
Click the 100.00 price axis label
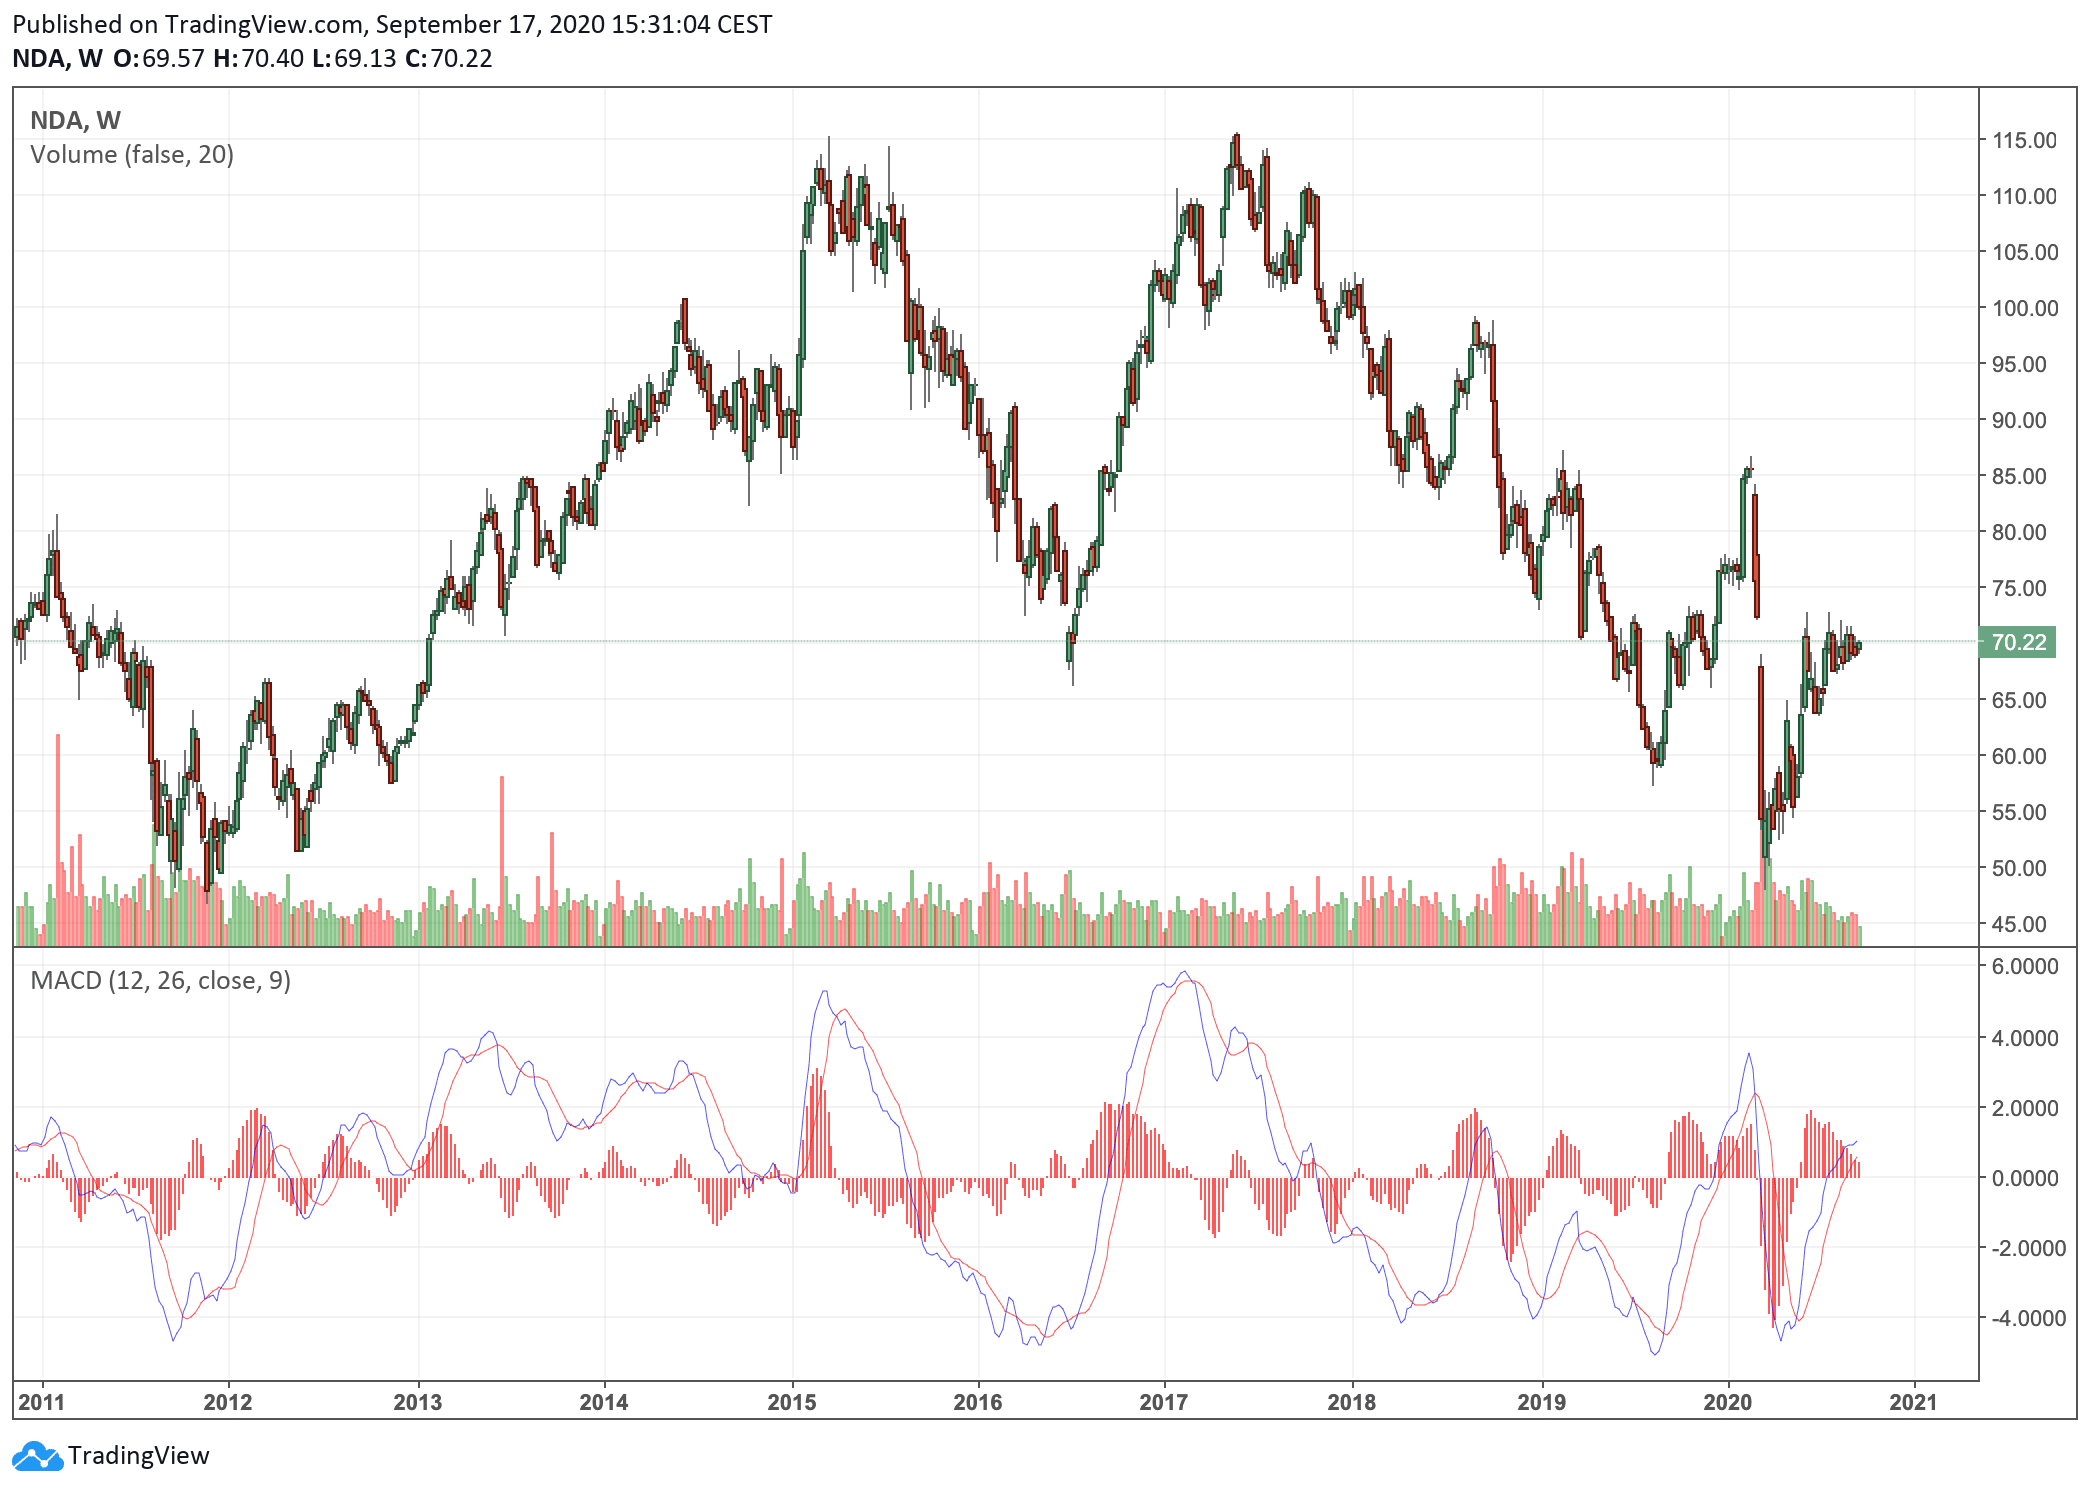coord(2025,308)
